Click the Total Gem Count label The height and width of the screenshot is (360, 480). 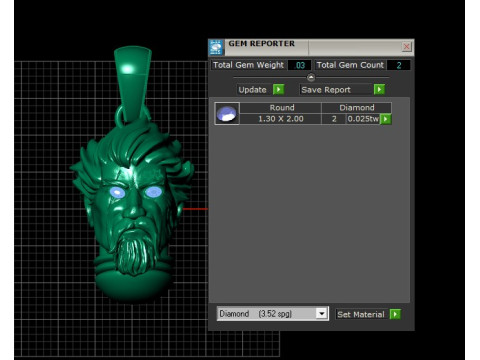coord(350,65)
